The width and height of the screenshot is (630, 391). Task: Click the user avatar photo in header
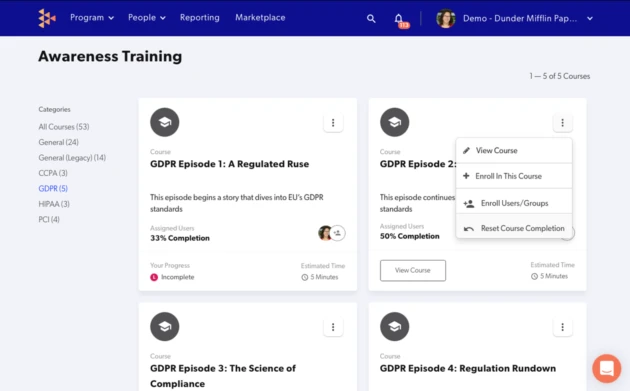pyautogui.click(x=446, y=18)
